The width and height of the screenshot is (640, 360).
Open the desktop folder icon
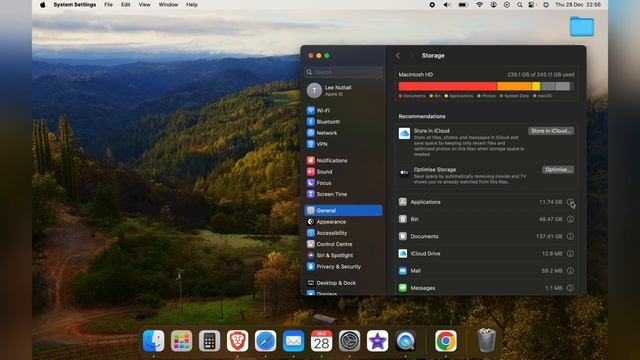(582, 27)
